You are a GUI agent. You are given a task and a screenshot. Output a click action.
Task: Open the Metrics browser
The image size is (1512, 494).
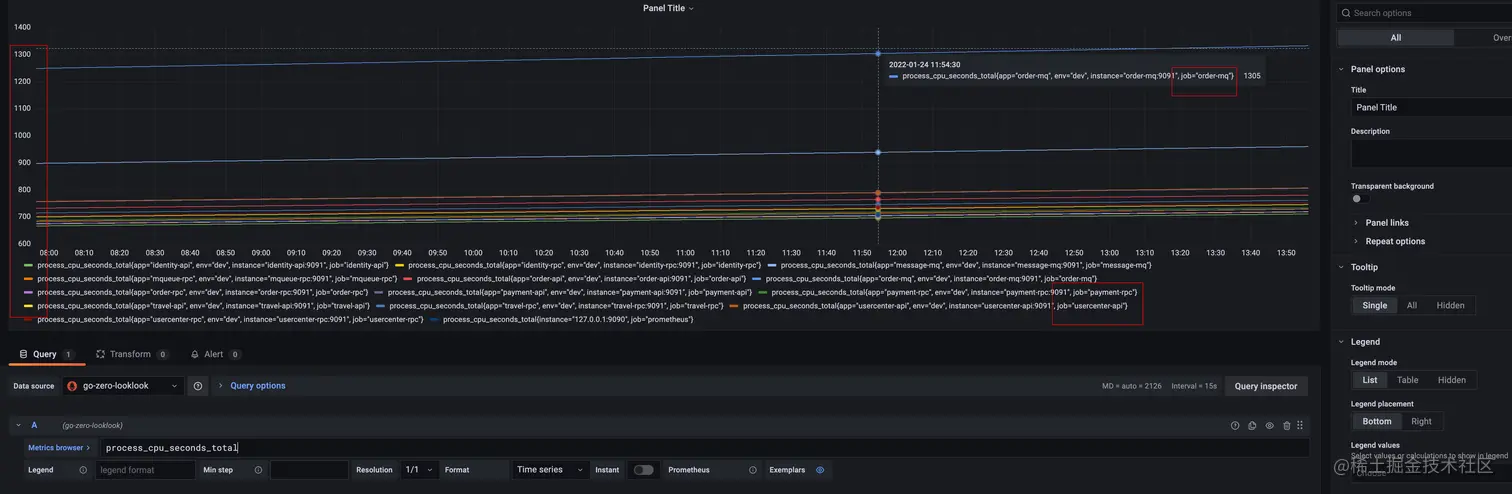click(59, 448)
